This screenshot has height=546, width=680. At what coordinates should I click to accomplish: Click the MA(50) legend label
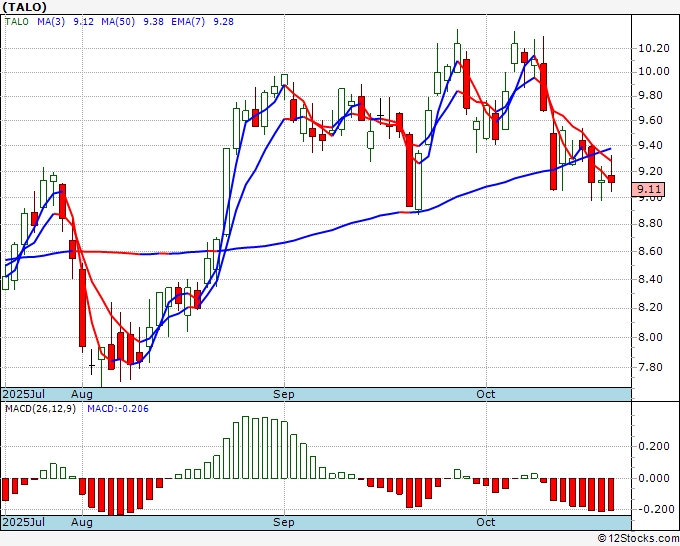[x=118, y=22]
